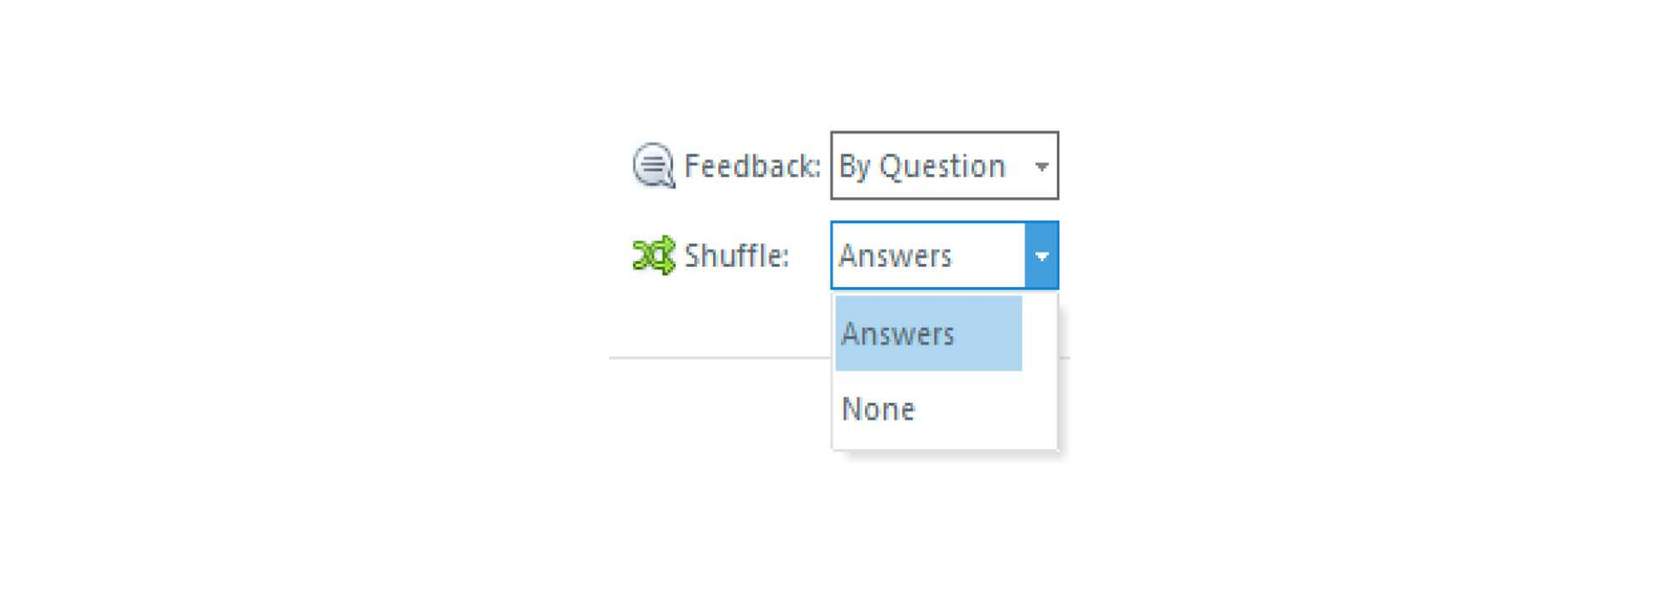Click the Shuffle field showing Answers
Screen dimensions: 1680x596
click(x=944, y=256)
